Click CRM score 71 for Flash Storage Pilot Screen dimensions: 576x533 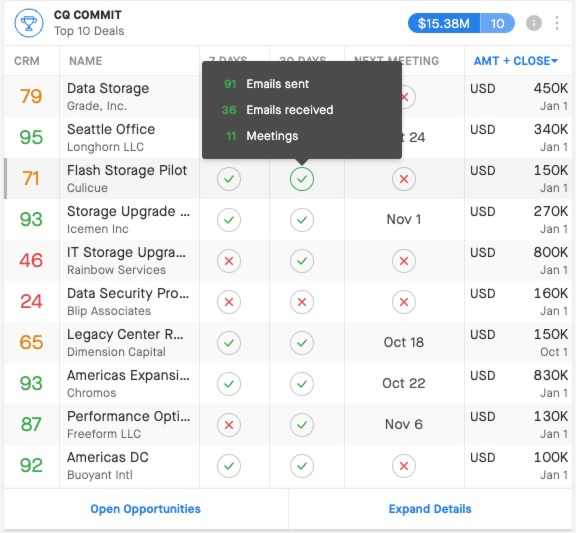coord(31,179)
